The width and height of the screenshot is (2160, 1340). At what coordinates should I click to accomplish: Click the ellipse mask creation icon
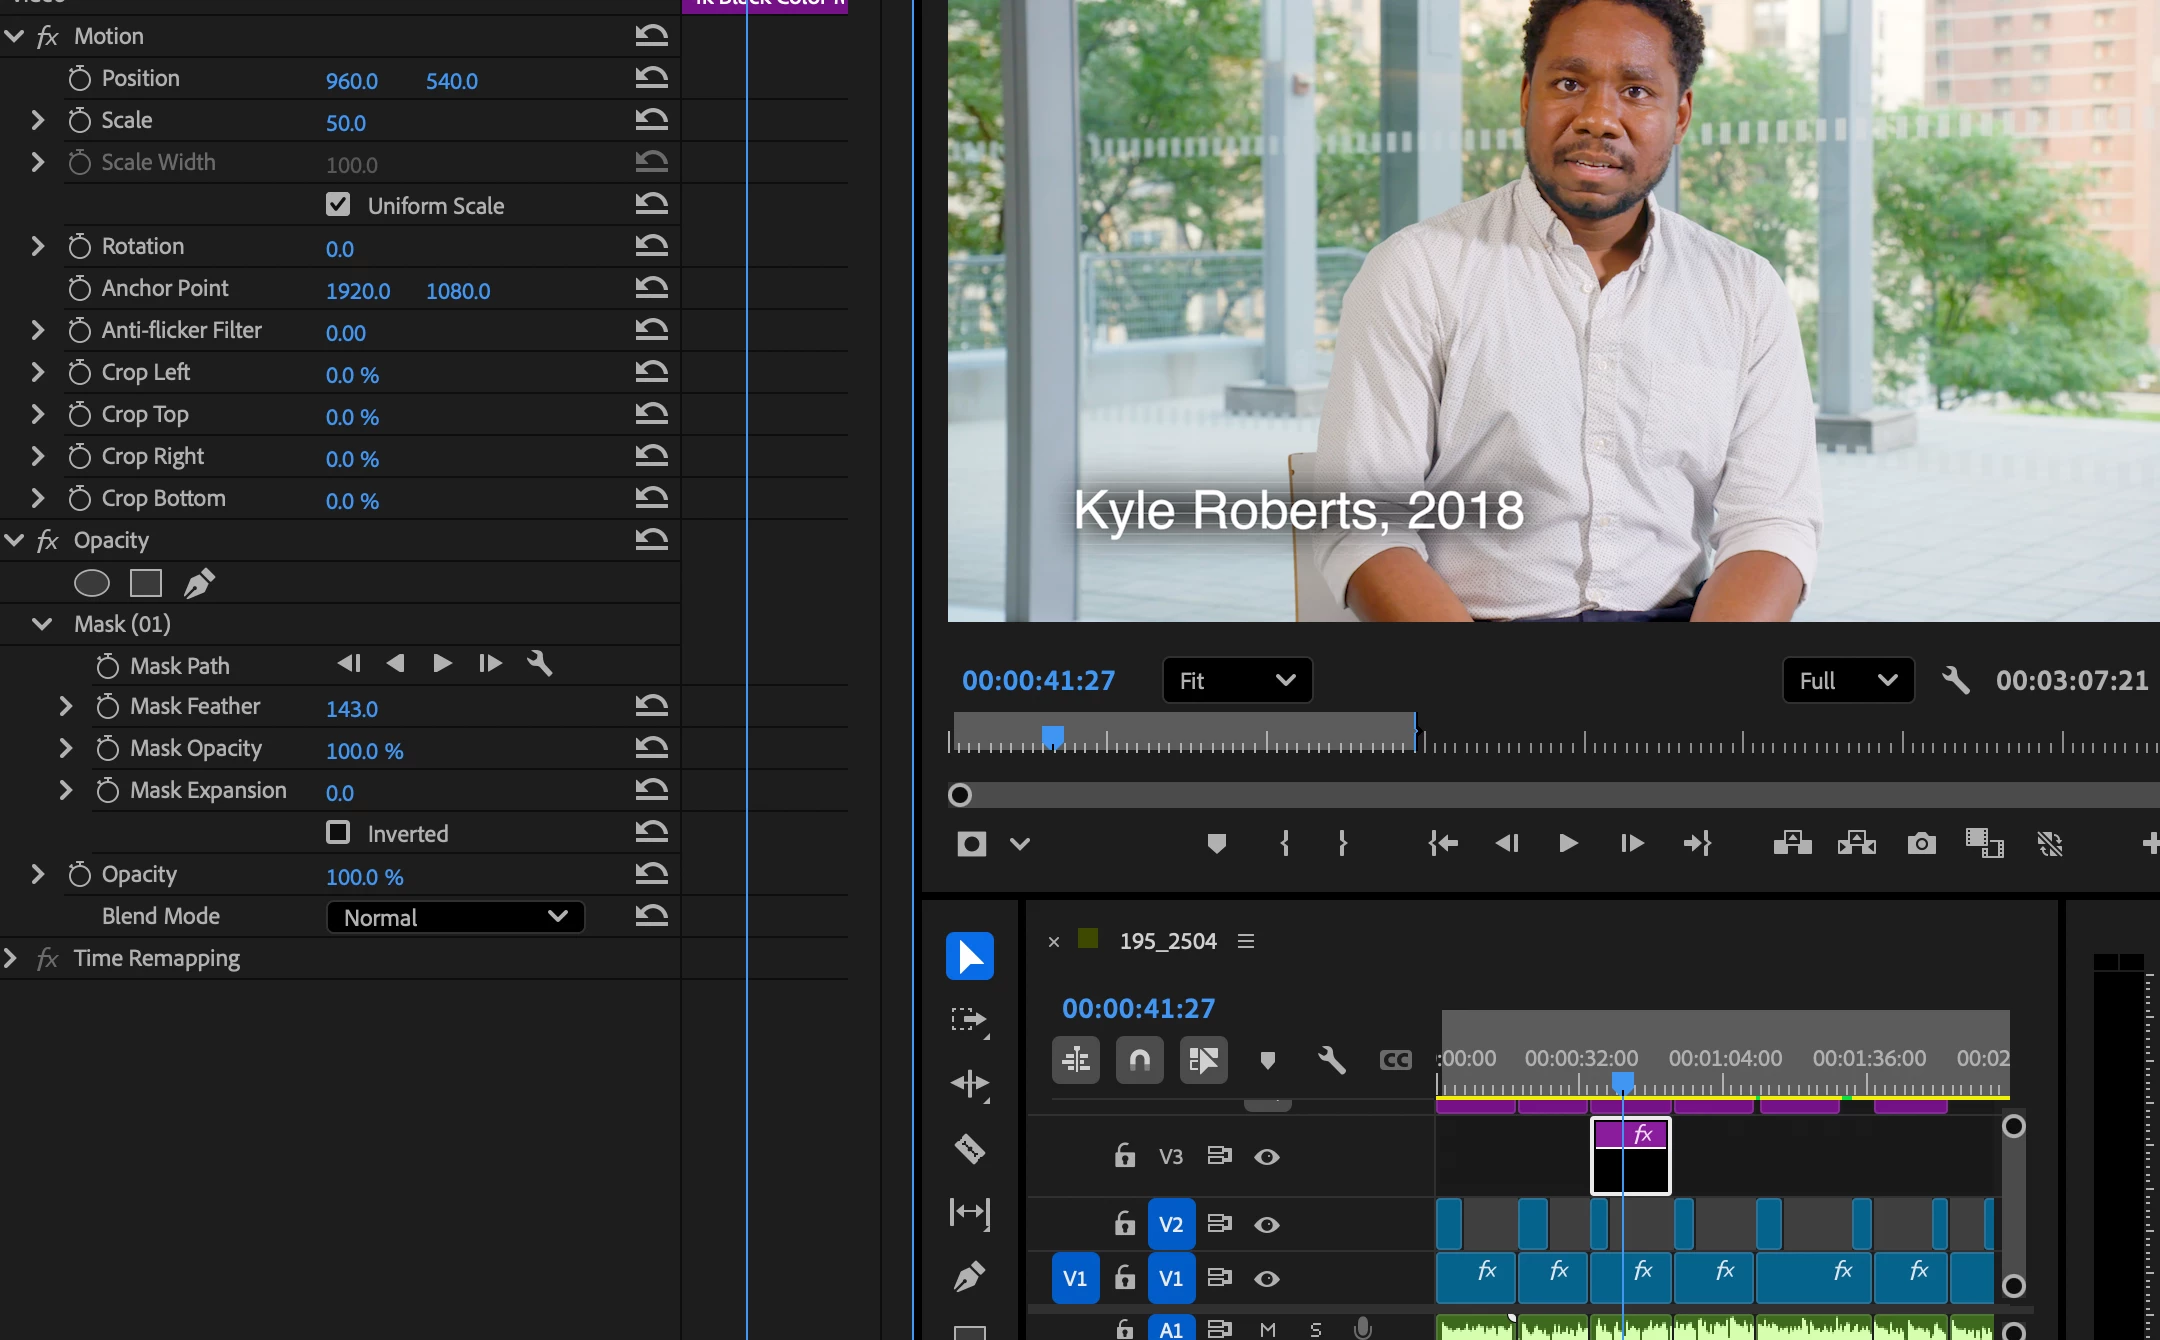91,583
